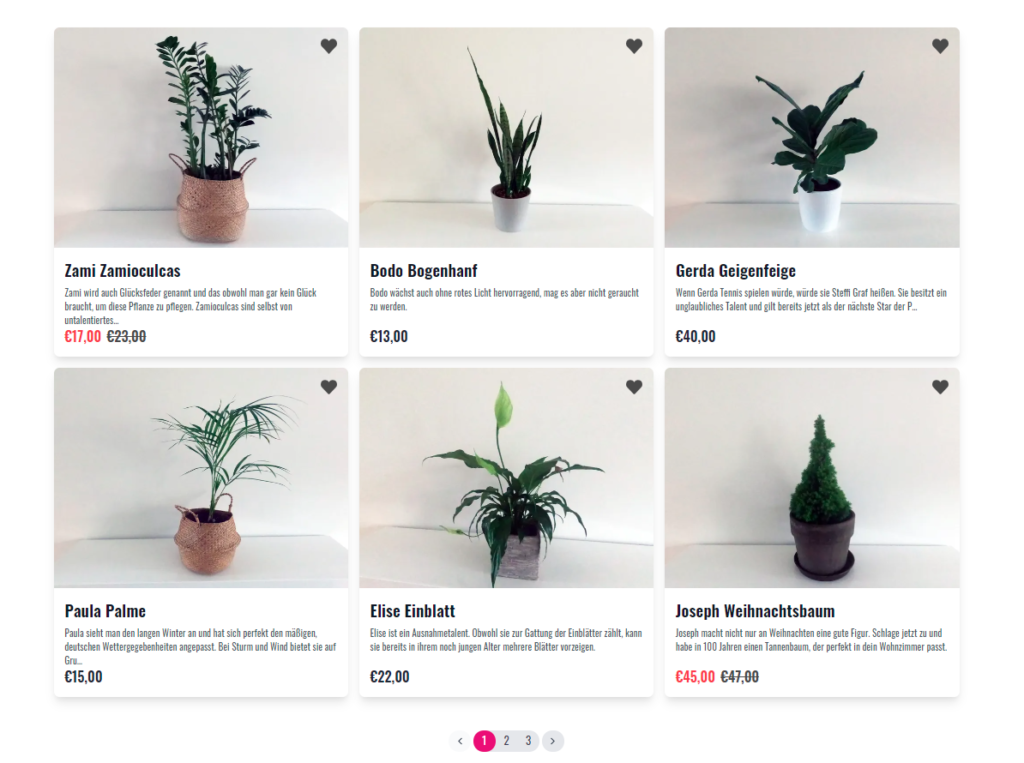Open Bodo Bogenhanf product title
Viewport: 1024px width, 763px height.
click(x=423, y=270)
